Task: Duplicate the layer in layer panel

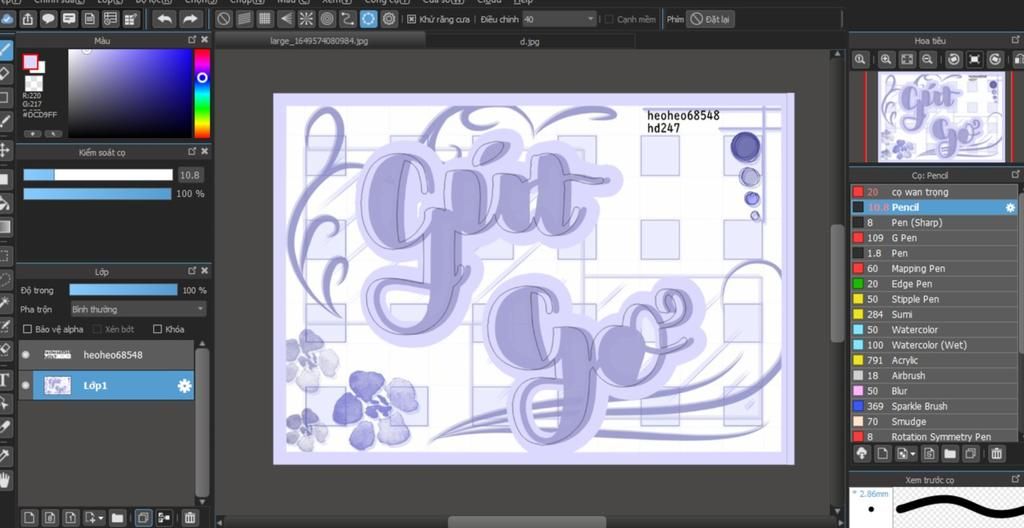Action: (x=142, y=518)
